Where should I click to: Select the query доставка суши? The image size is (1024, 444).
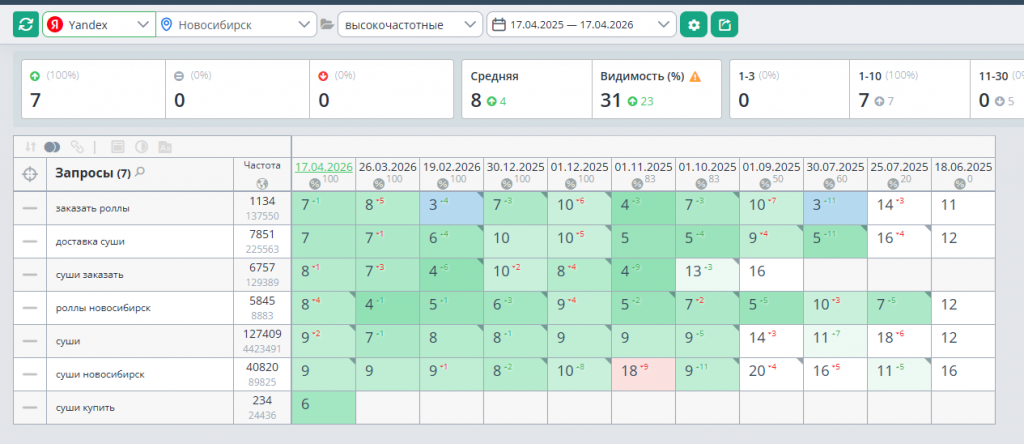click(x=90, y=242)
